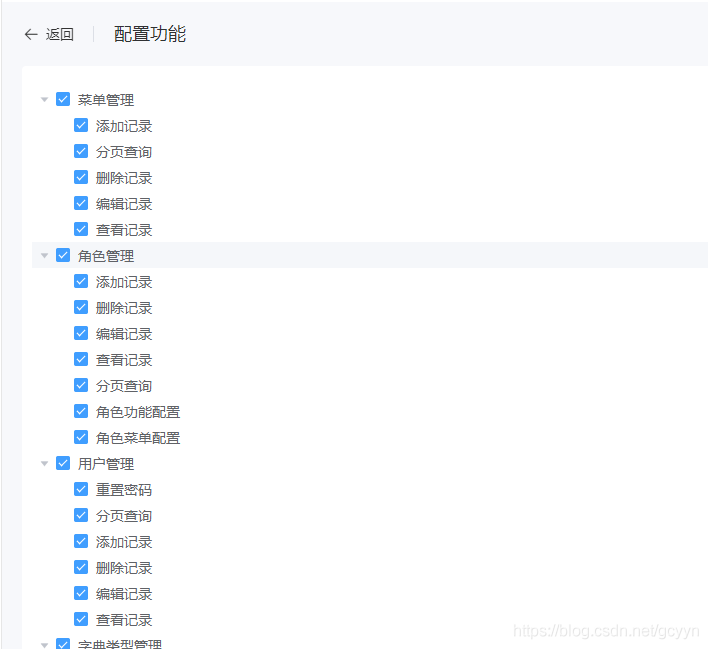Uncheck the 角色功能配置 checkbox
Image resolution: width=708 pixels, height=649 pixels.
click(81, 411)
